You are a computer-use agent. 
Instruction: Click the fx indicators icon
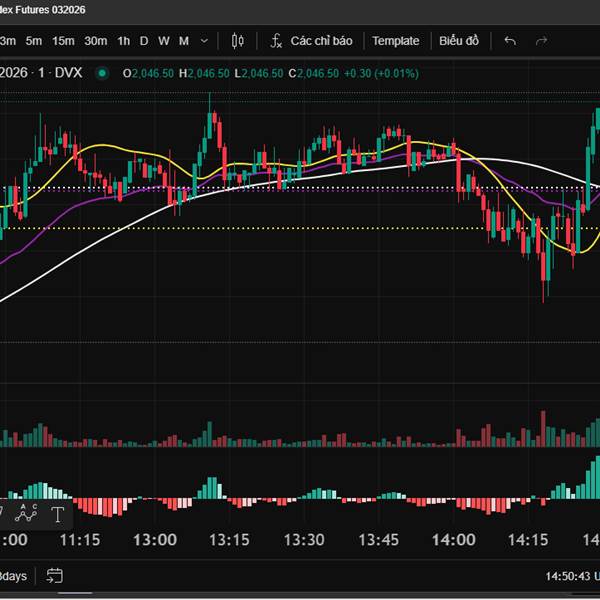pyautogui.click(x=276, y=41)
